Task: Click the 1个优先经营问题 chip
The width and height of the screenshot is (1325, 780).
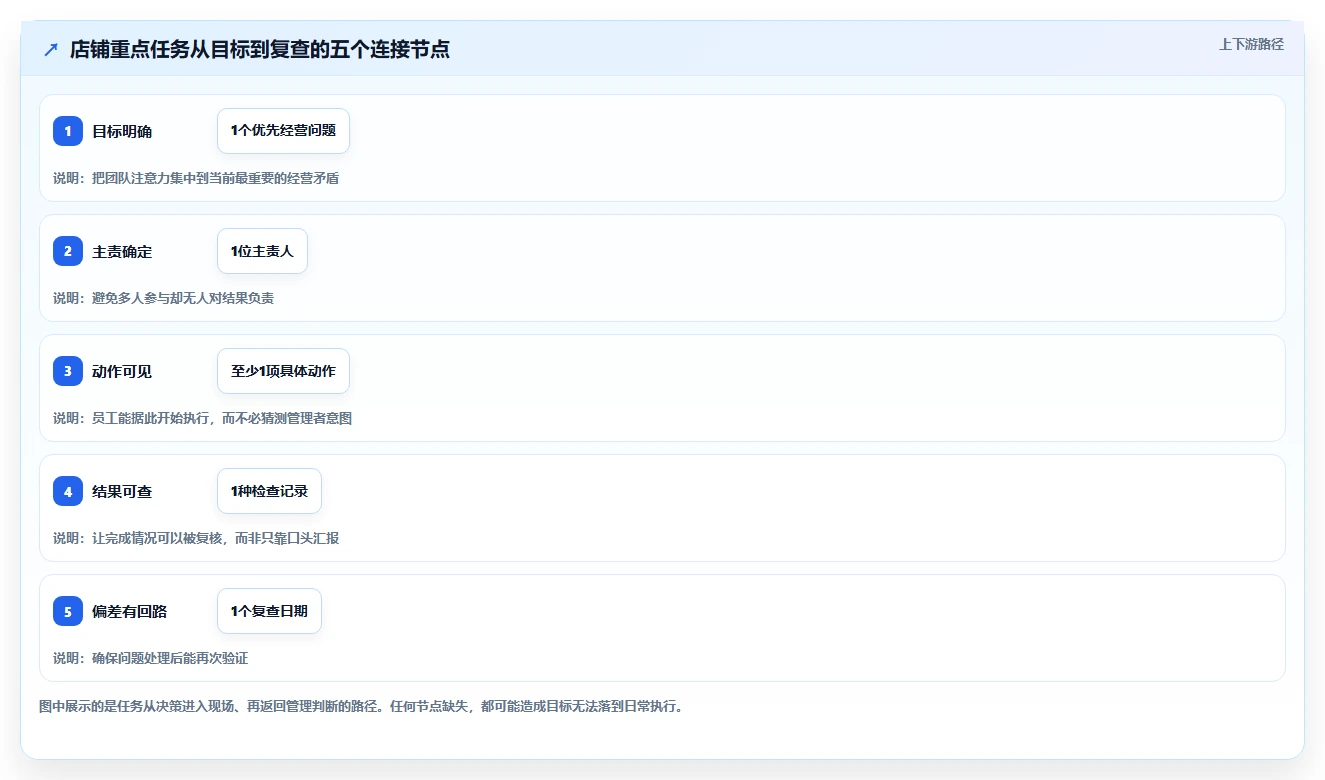Action: [283, 131]
